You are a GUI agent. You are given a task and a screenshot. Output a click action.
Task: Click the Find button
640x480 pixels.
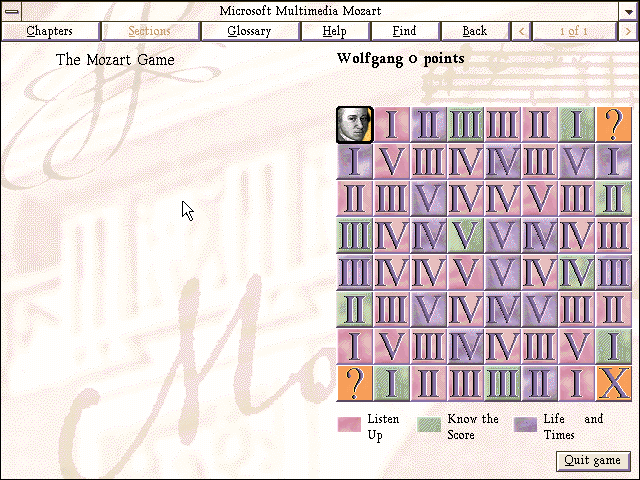click(405, 31)
